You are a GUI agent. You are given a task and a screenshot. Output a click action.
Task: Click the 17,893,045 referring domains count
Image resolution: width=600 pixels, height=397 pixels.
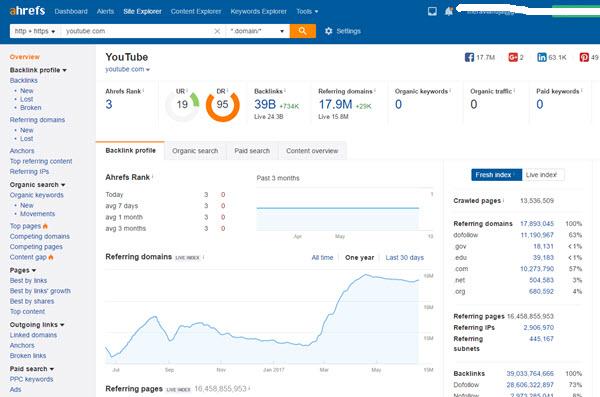[537, 224]
